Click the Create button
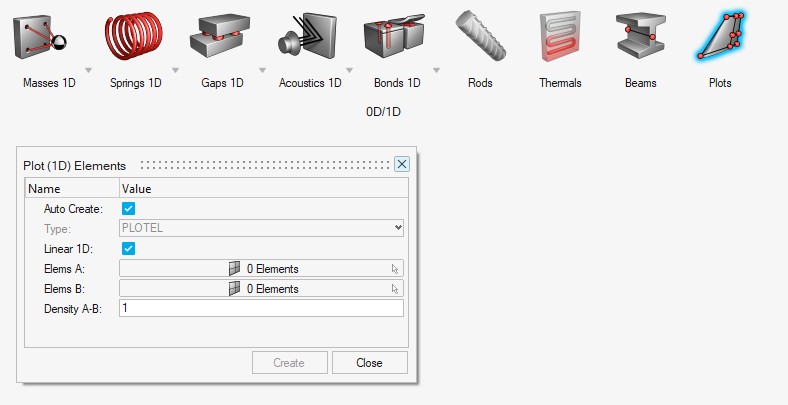 click(289, 363)
